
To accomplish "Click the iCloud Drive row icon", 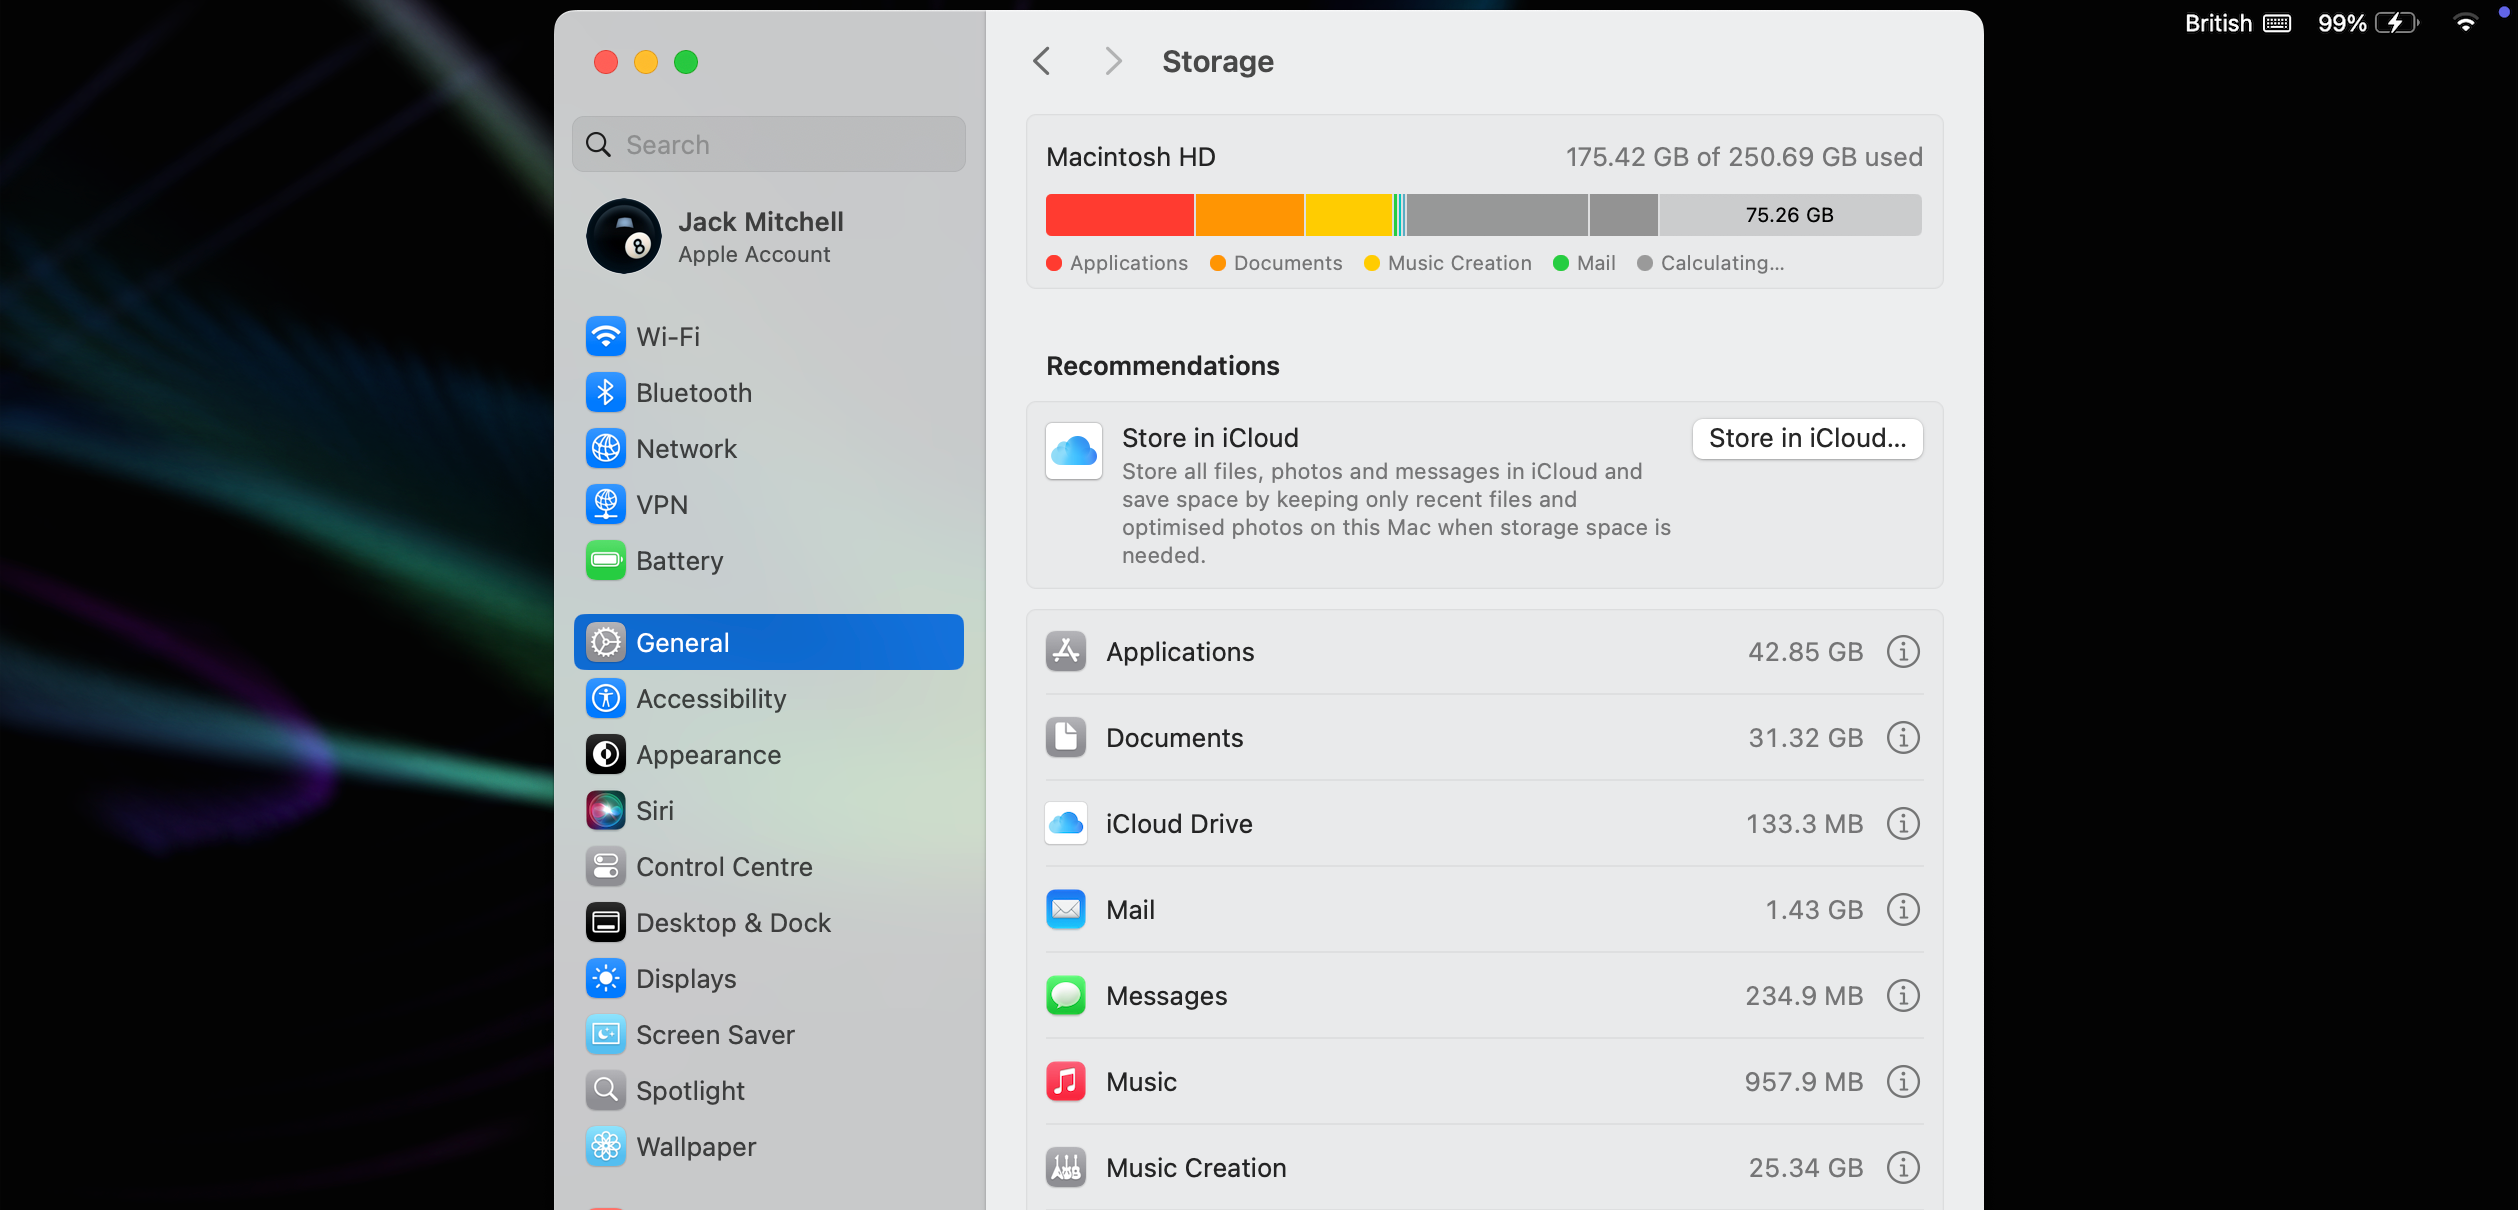I will 1066,824.
